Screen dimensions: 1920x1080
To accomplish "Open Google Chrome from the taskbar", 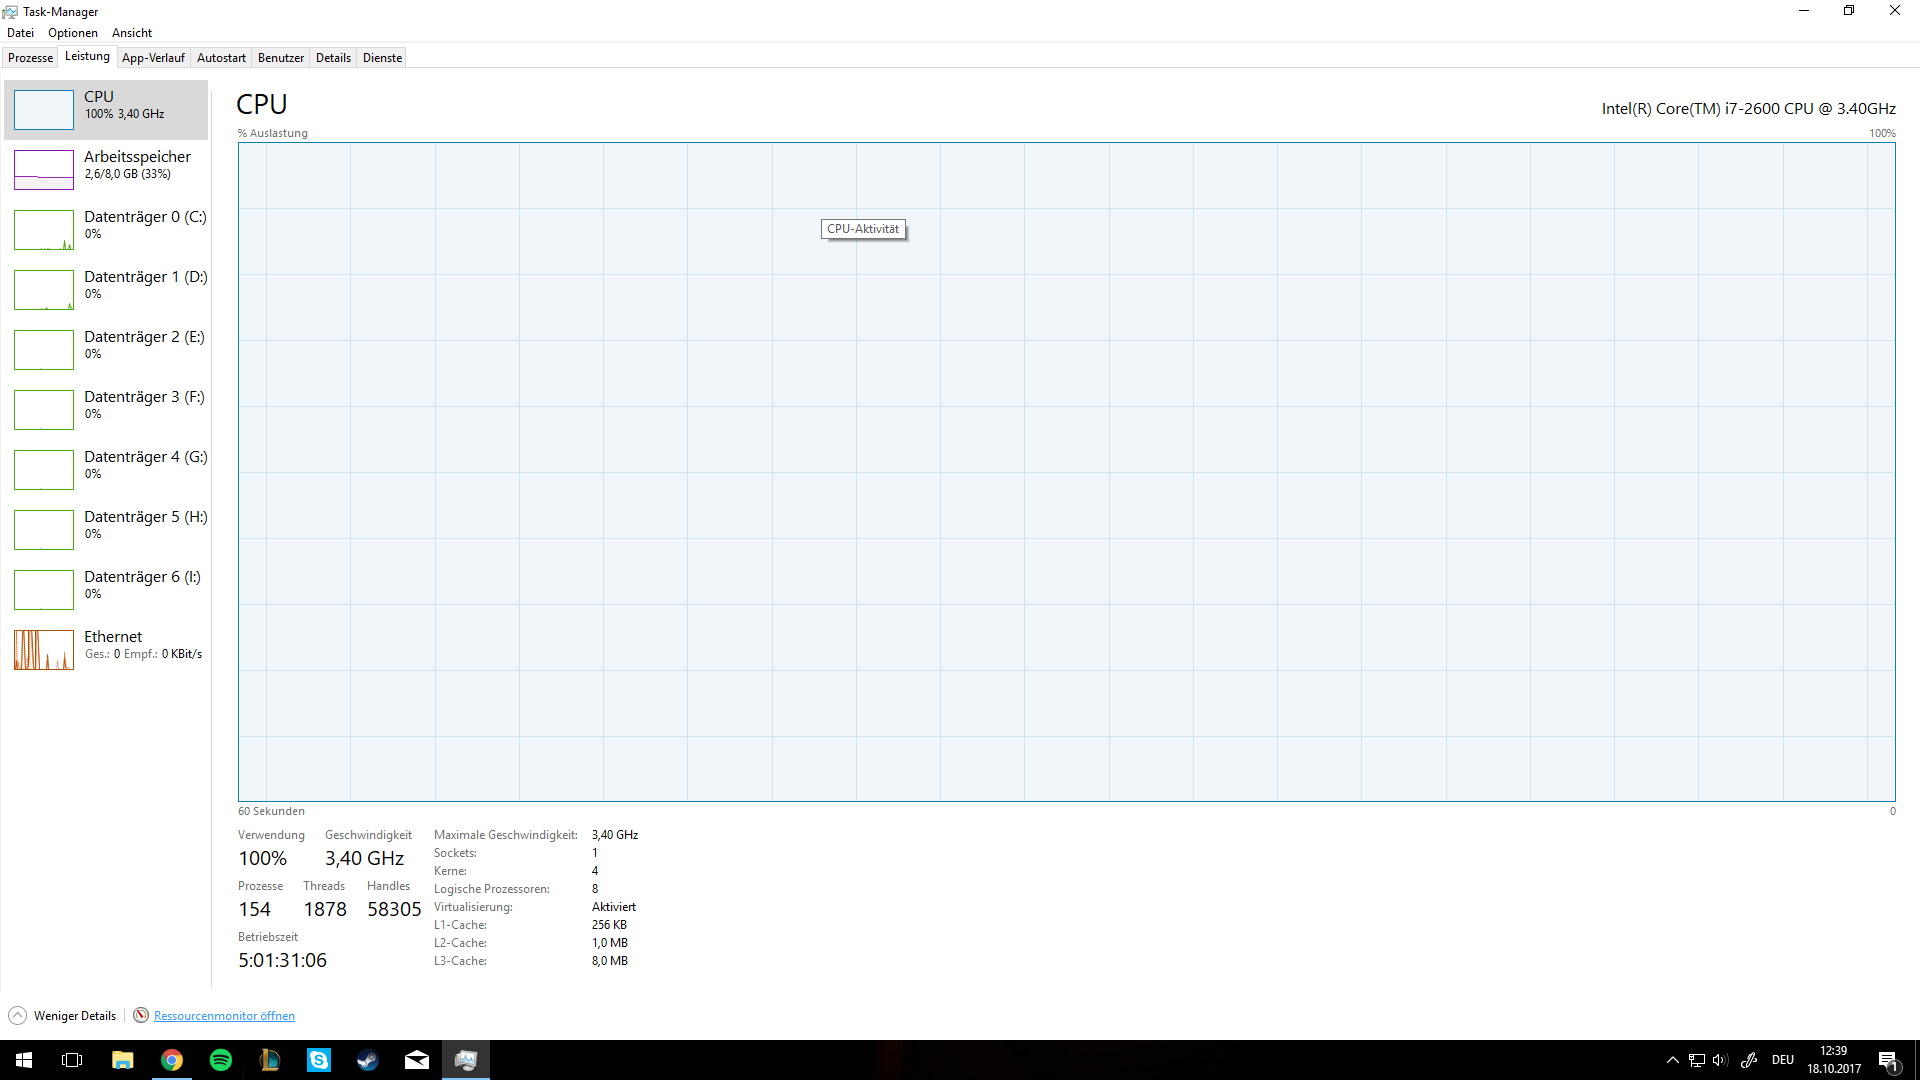I will coord(172,1060).
